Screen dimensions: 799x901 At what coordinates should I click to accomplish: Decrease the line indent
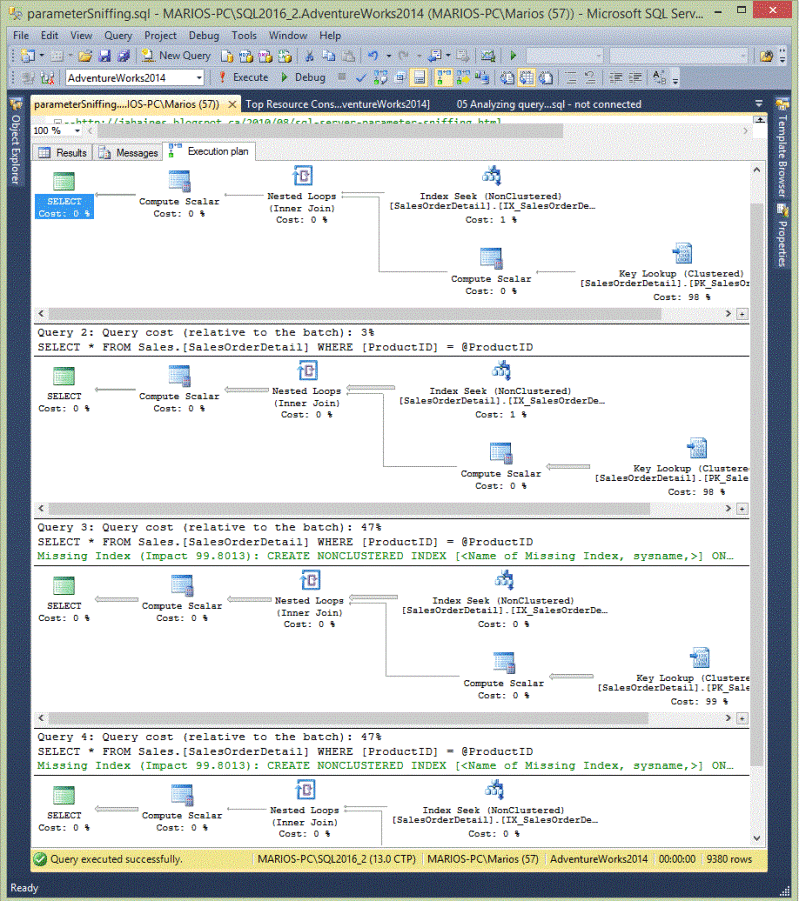point(615,77)
